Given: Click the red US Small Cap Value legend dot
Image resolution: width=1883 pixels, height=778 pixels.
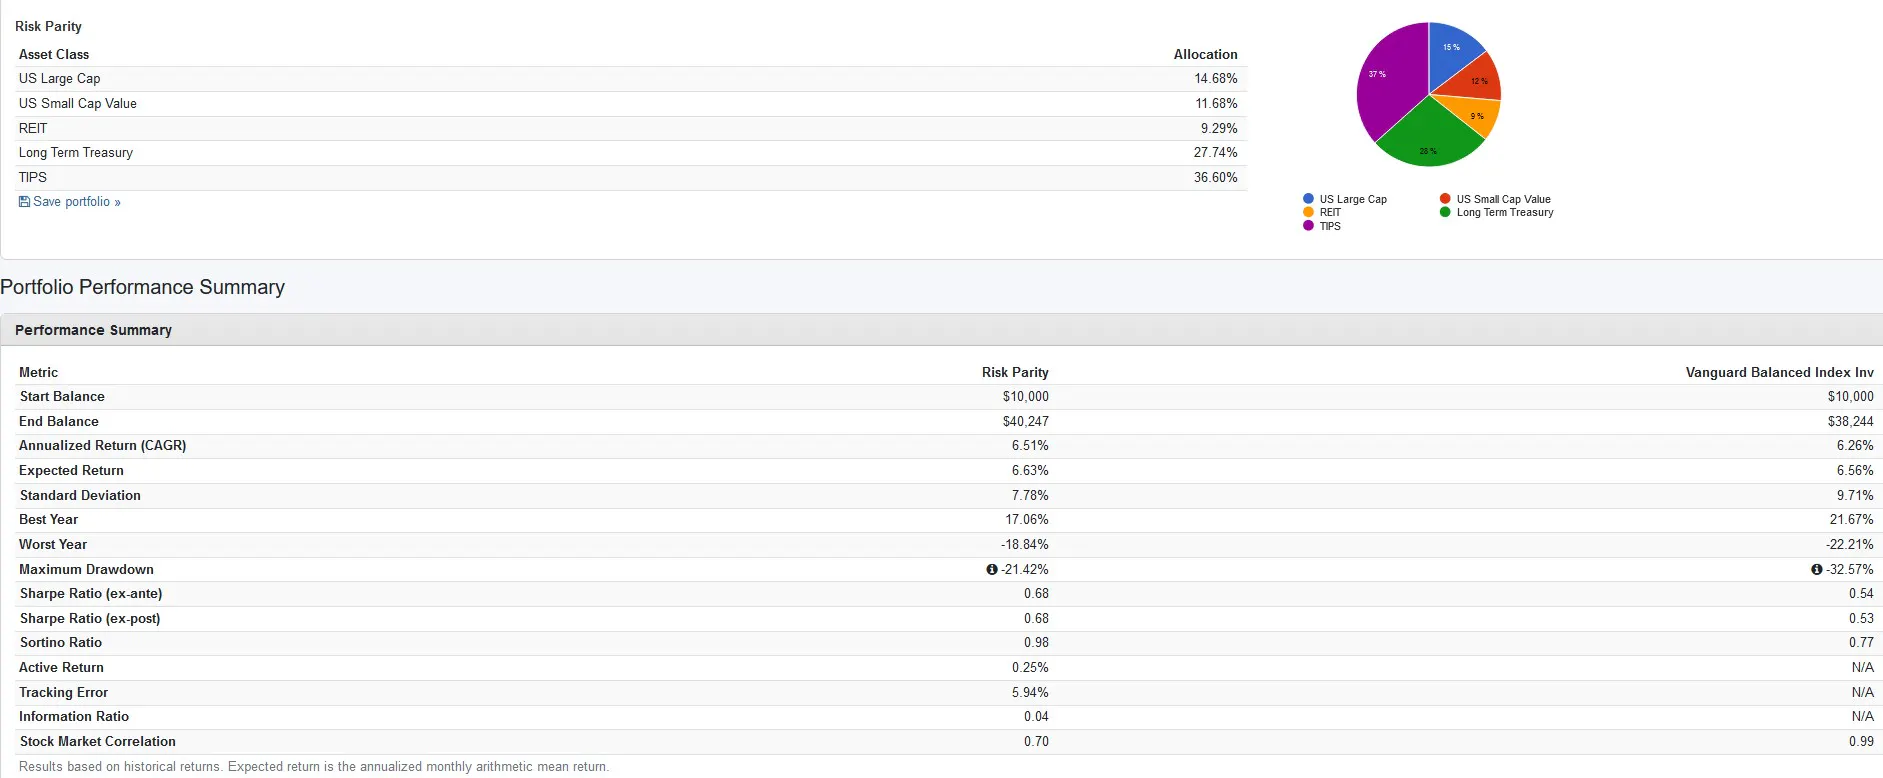Looking at the screenshot, I should click(1445, 199).
